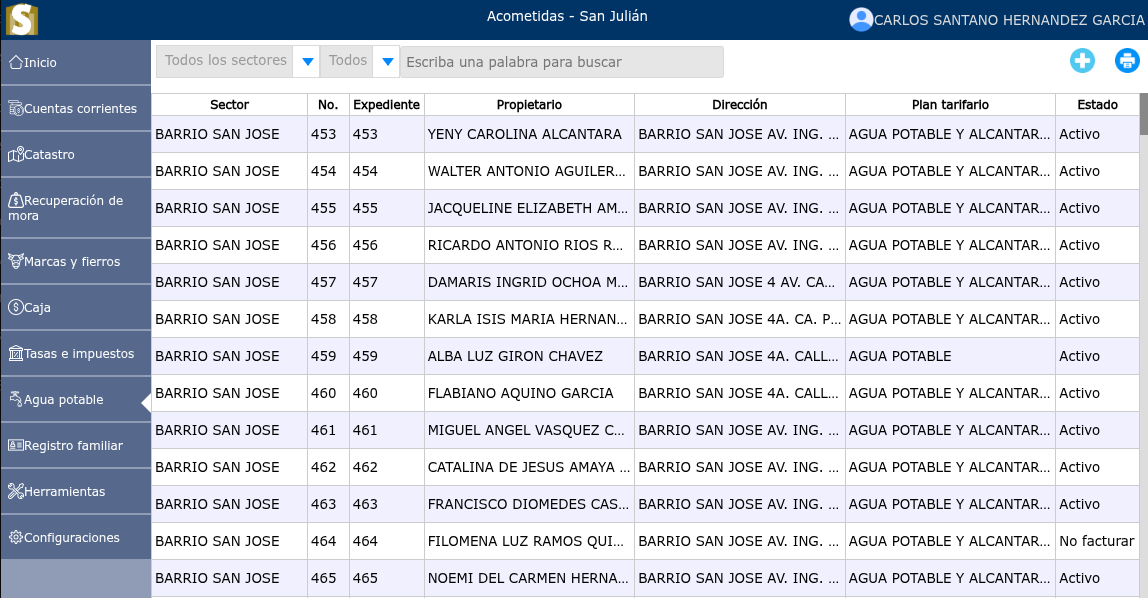Click the add new acometida plus icon

pos(1082,61)
